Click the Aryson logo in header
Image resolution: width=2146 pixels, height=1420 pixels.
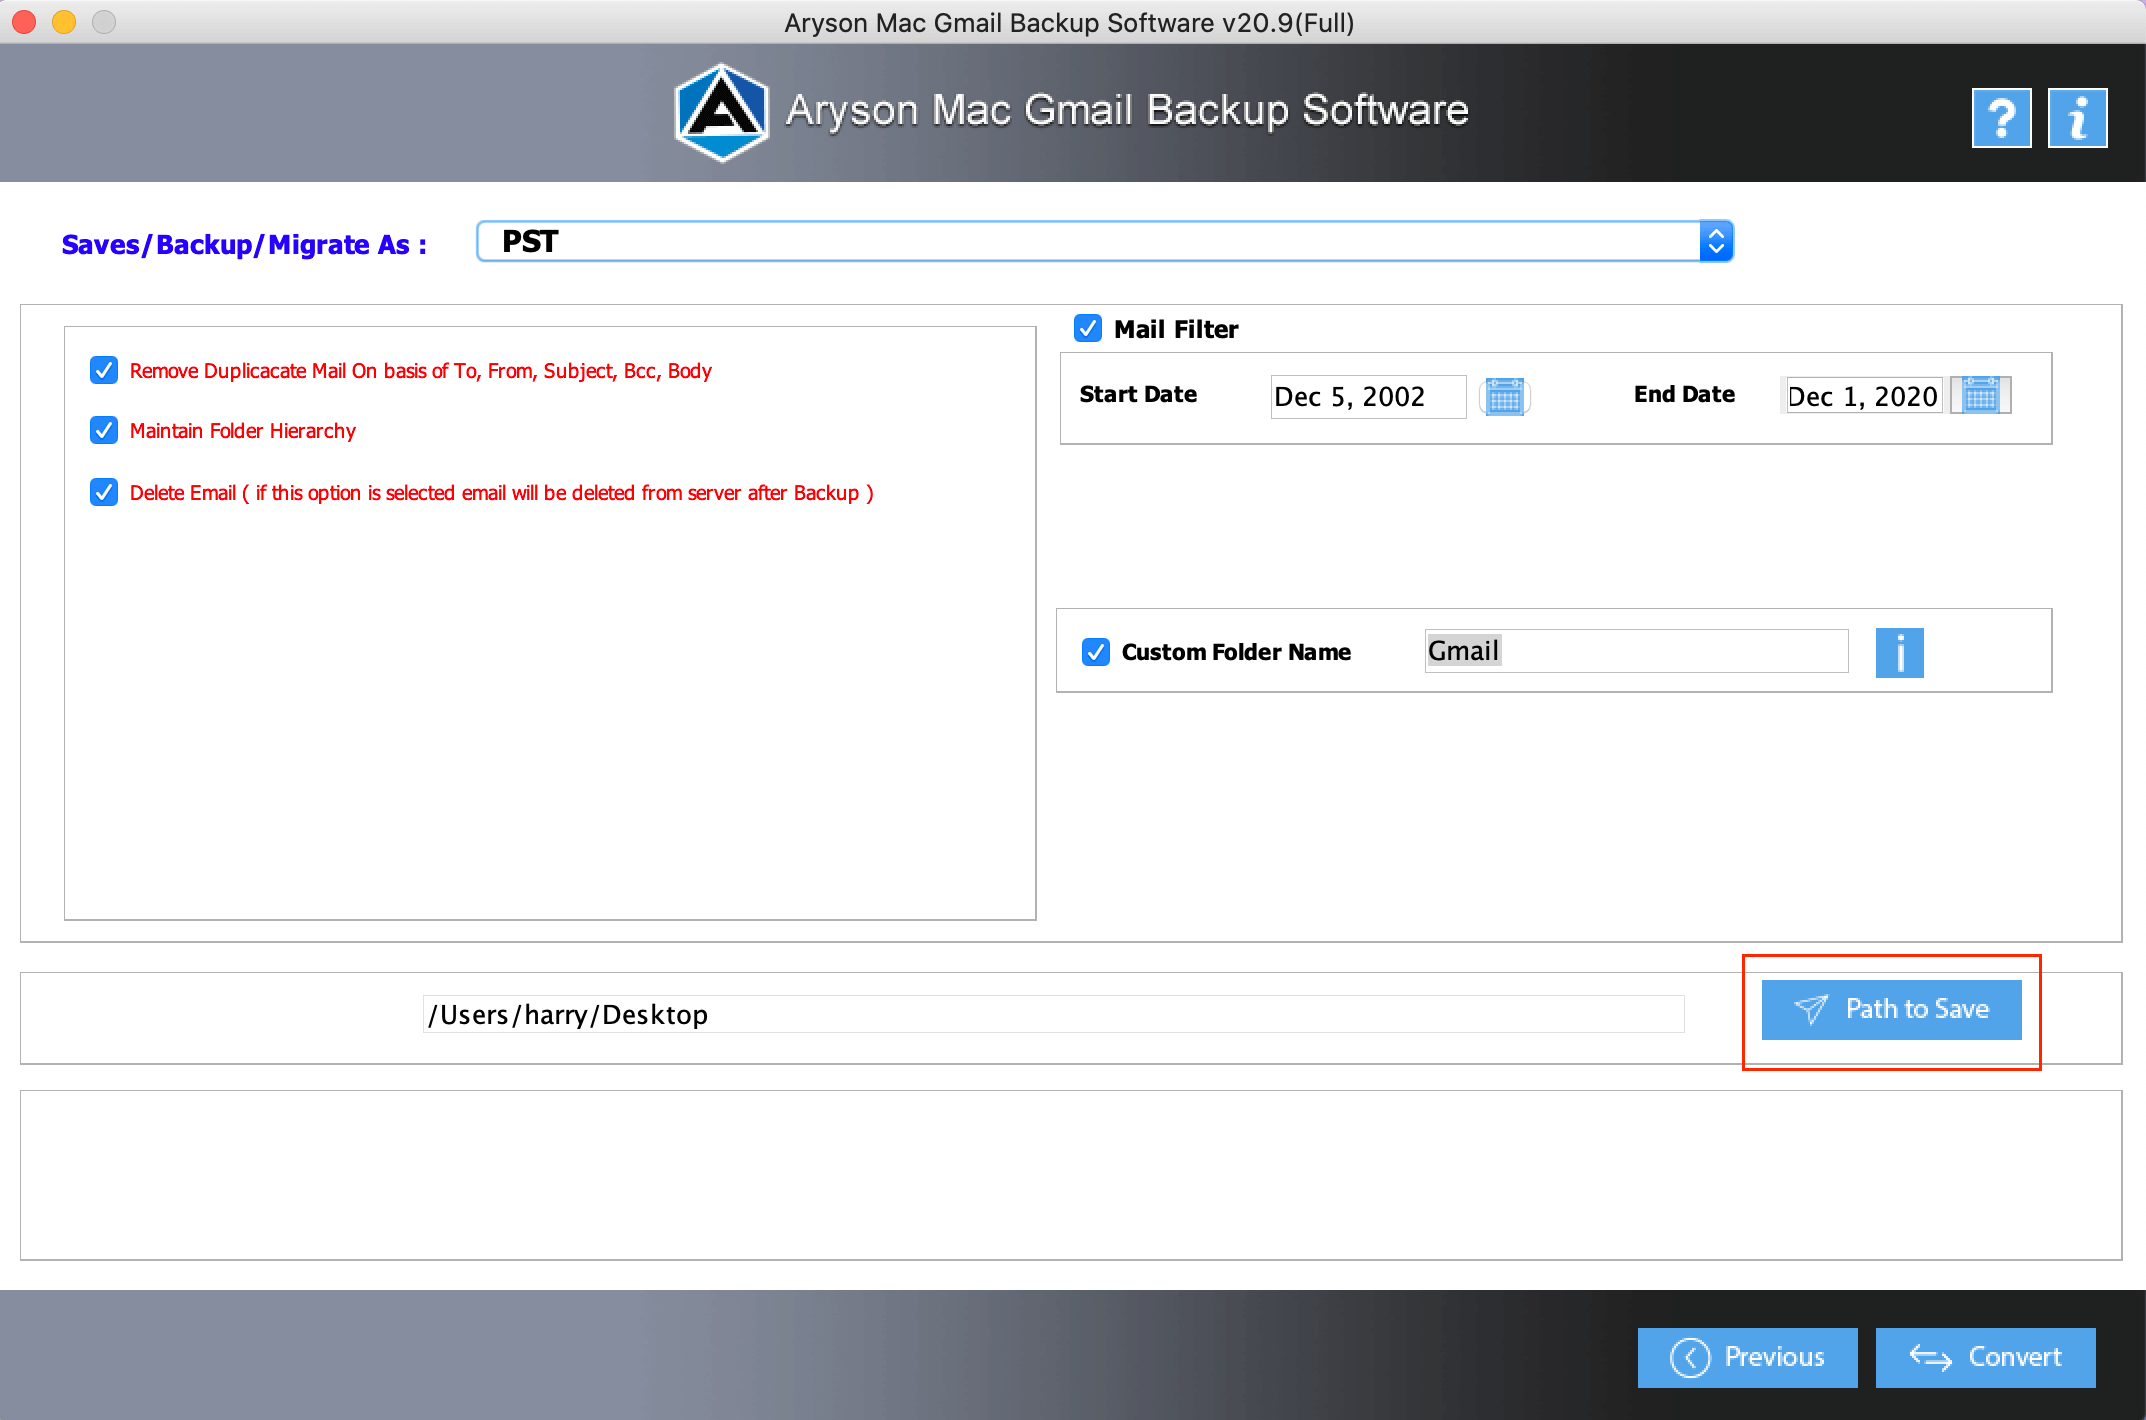(x=721, y=112)
